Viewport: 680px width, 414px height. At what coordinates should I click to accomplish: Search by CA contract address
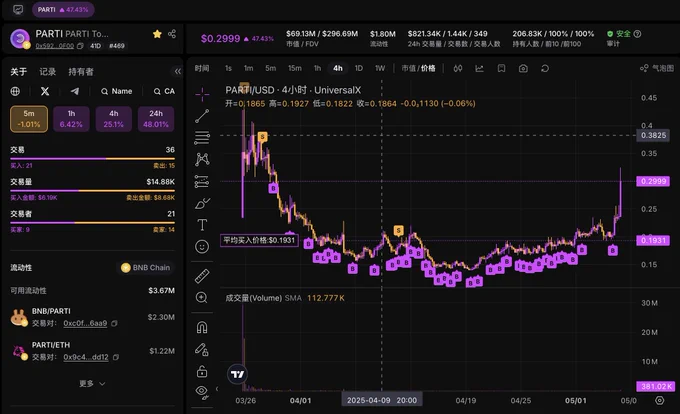[164, 91]
